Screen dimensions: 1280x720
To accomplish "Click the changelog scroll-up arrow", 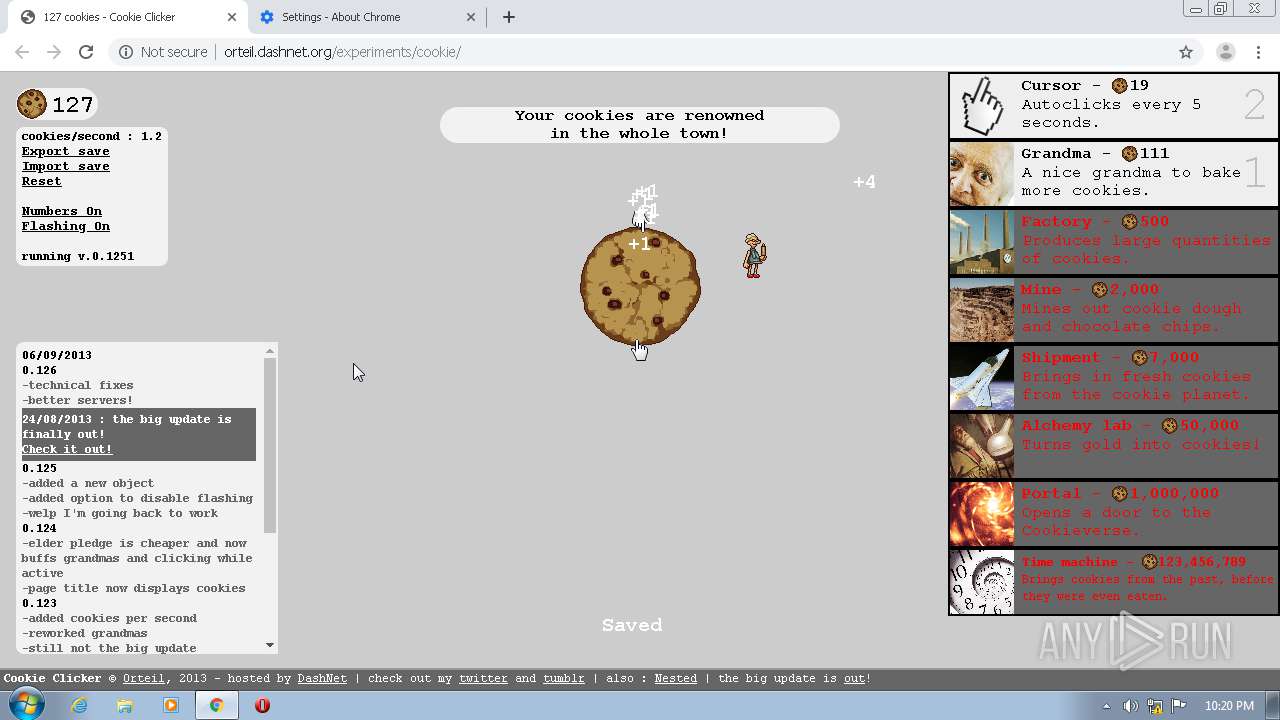I will tap(270, 351).
